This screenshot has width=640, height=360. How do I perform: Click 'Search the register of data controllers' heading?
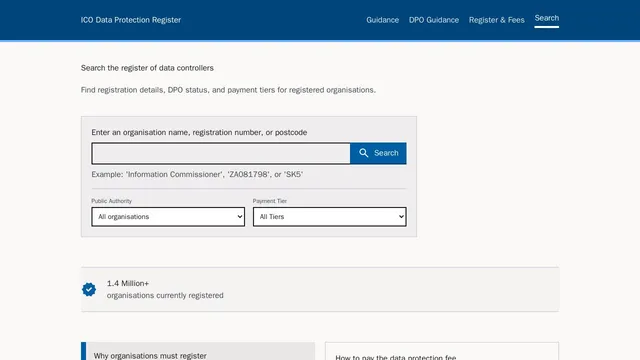(x=147, y=68)
